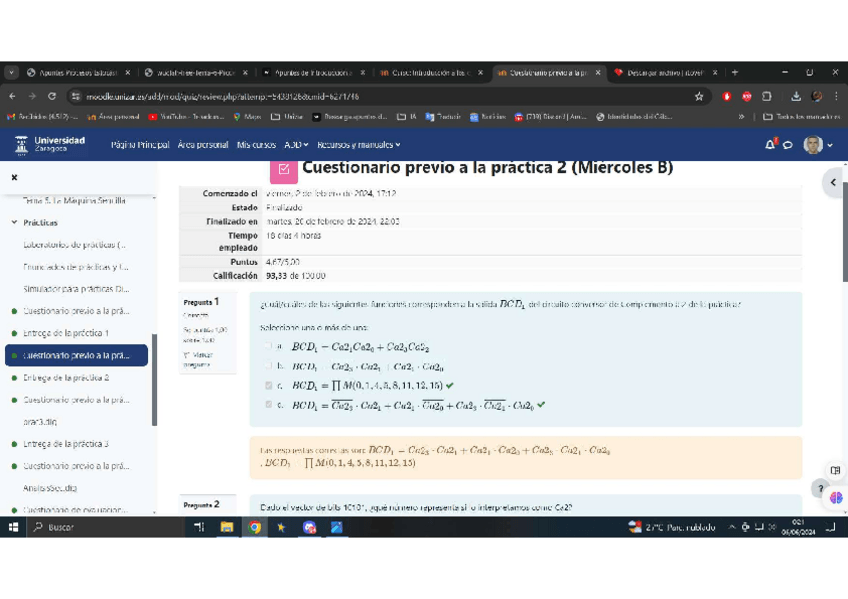Bookmark page with the star icon
This screenshot has height=599, width=848.
click(699, 96)
